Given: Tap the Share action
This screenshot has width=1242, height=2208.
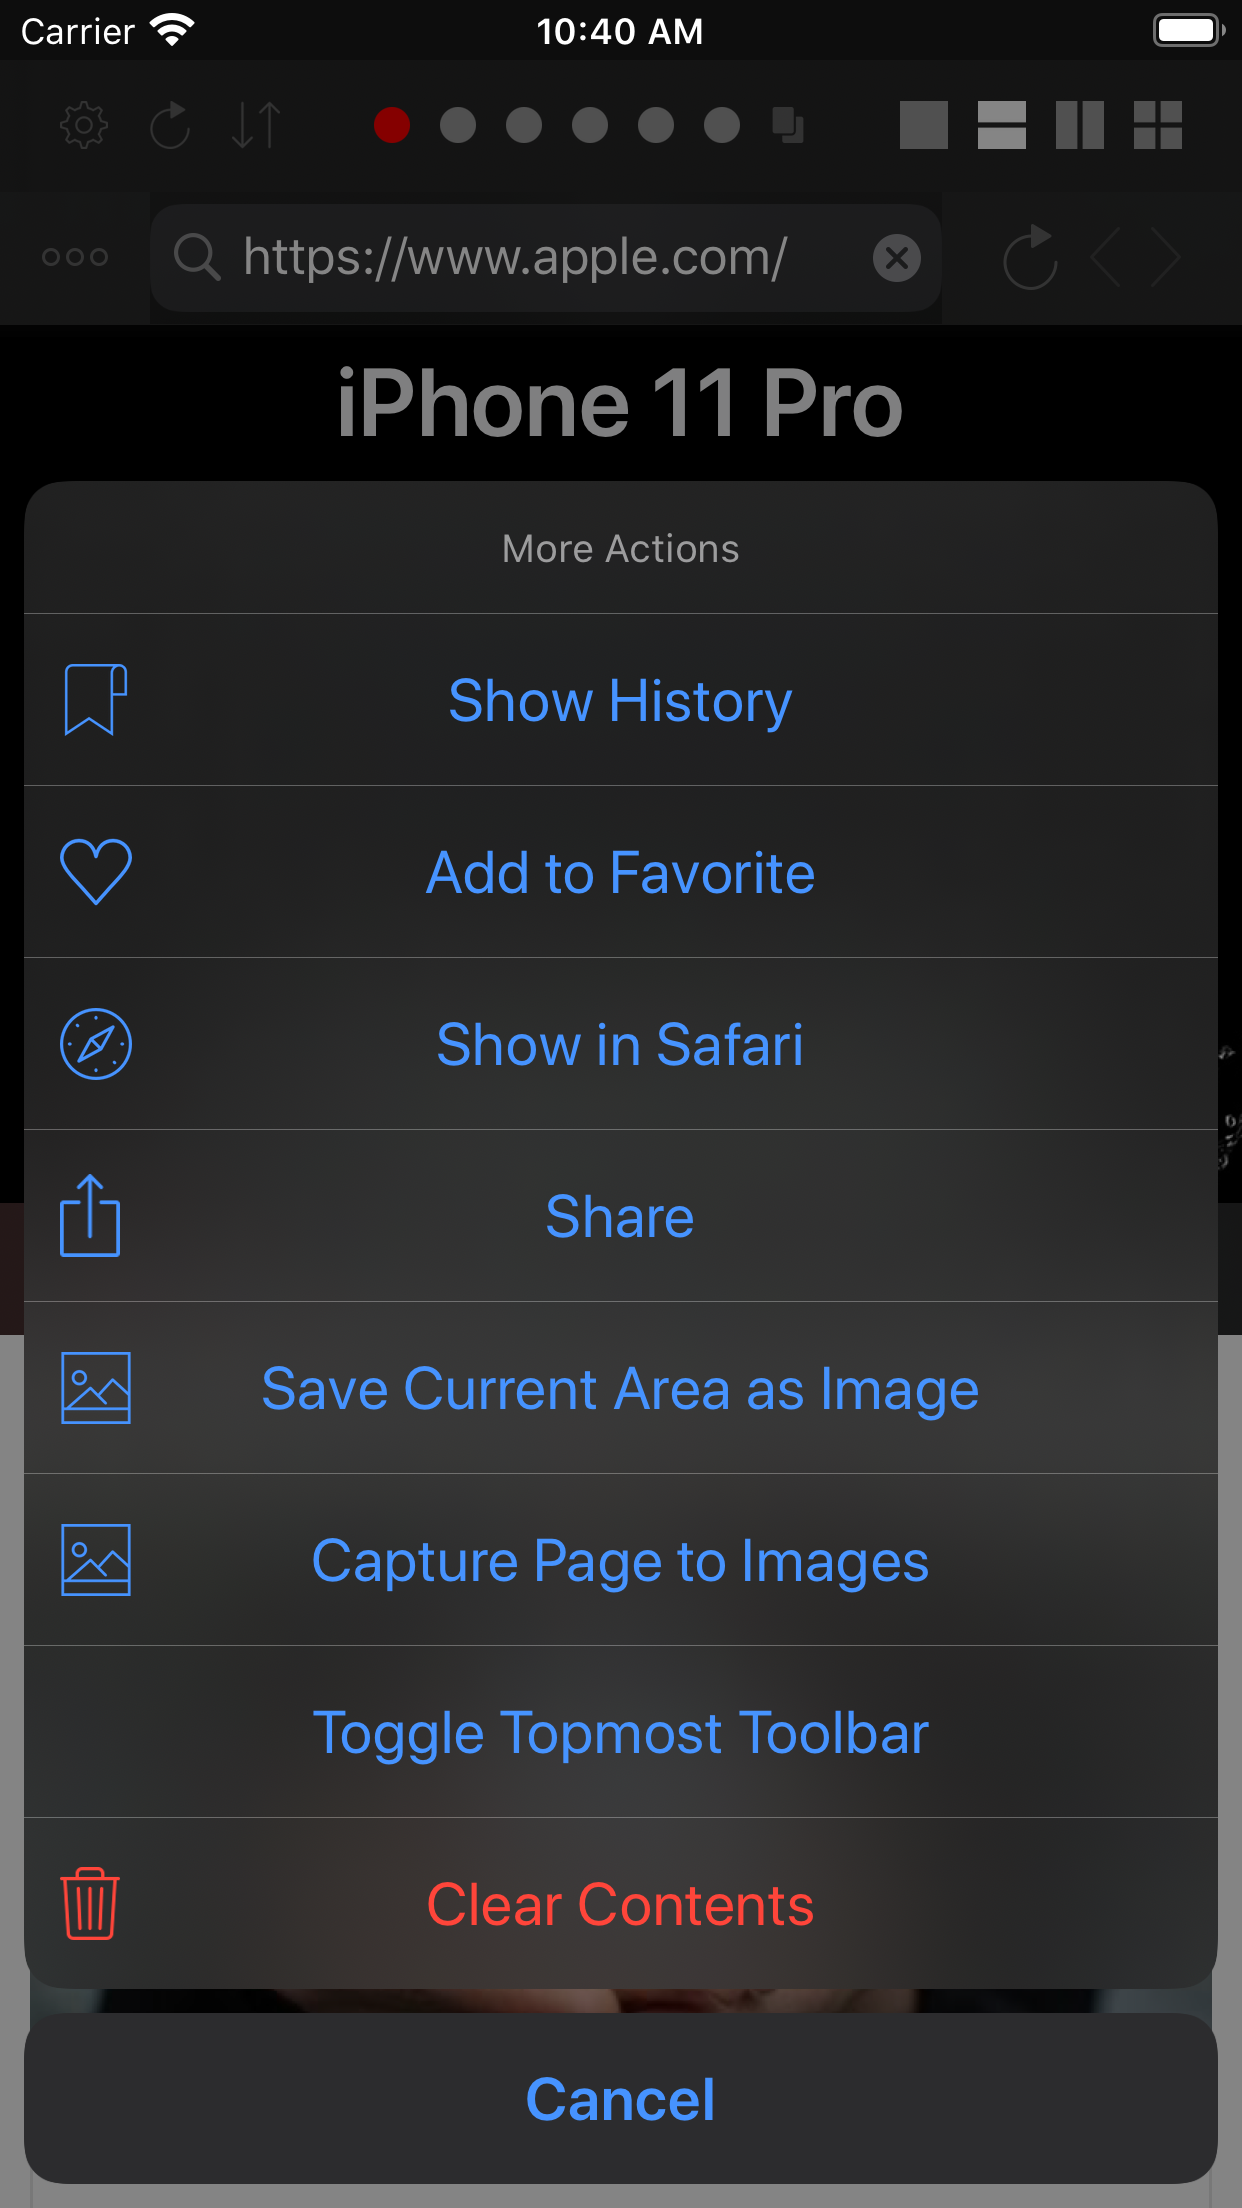Looking at the screenshot, I should 620,1216.
